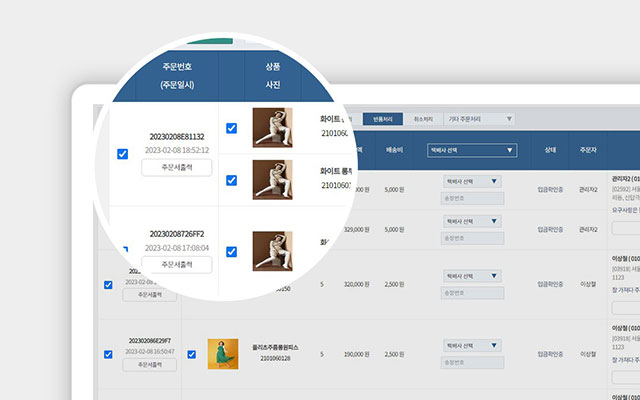640x400 pixels.
Task: Click 주문서출력 for order 20230208726FF2
Action: point(176,265)
